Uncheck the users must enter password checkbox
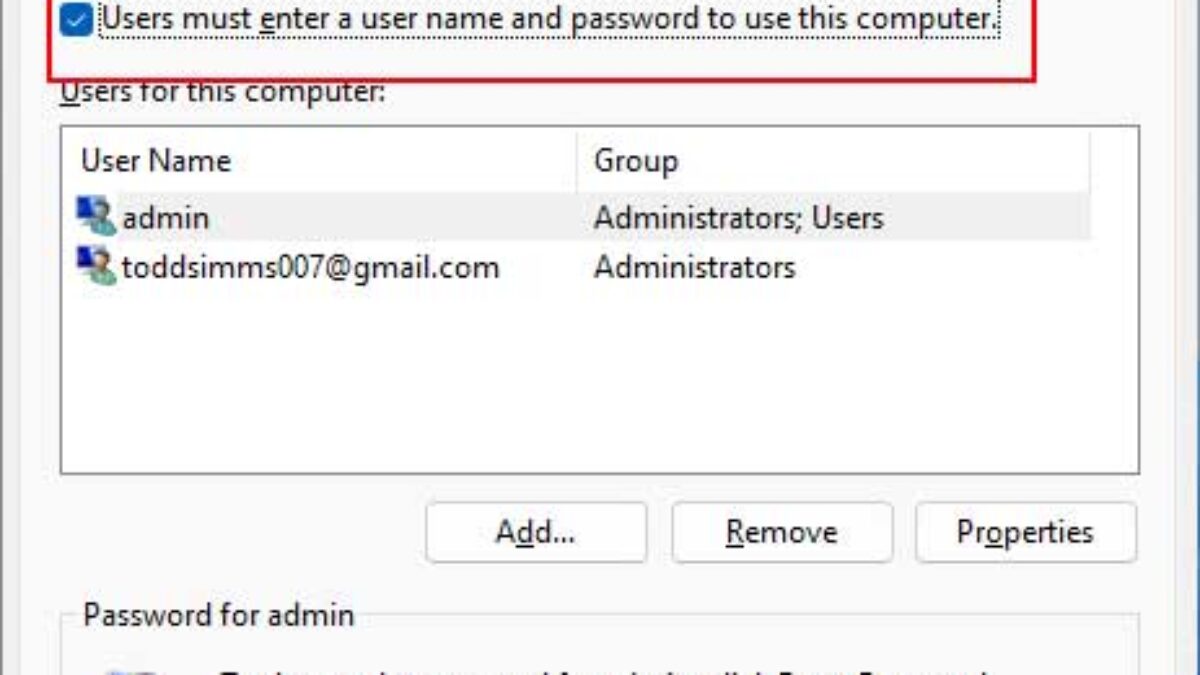This screenshot has width=1200, height=675. [x=76, y=20]
